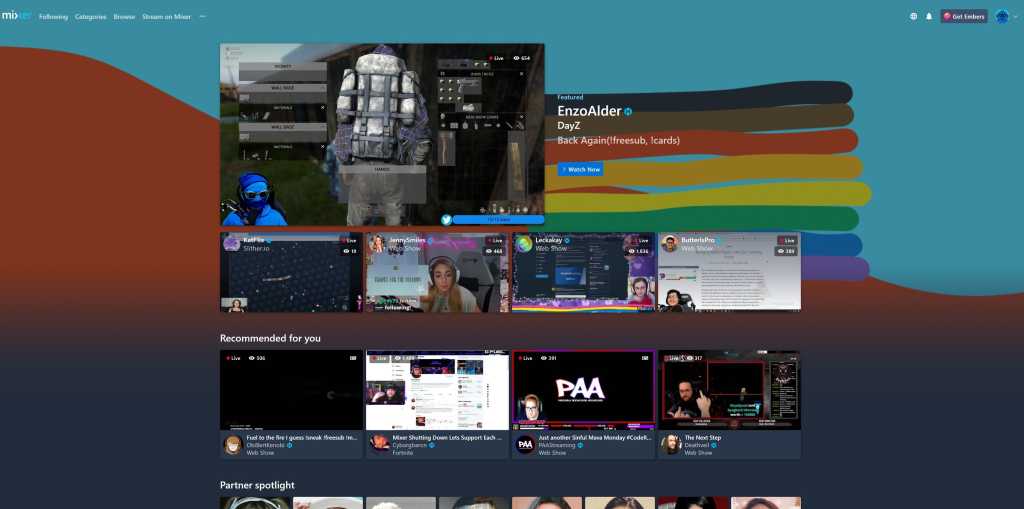1024x509 pixels.
Task: Click the Mixer logo in the header
Action: 16,16
